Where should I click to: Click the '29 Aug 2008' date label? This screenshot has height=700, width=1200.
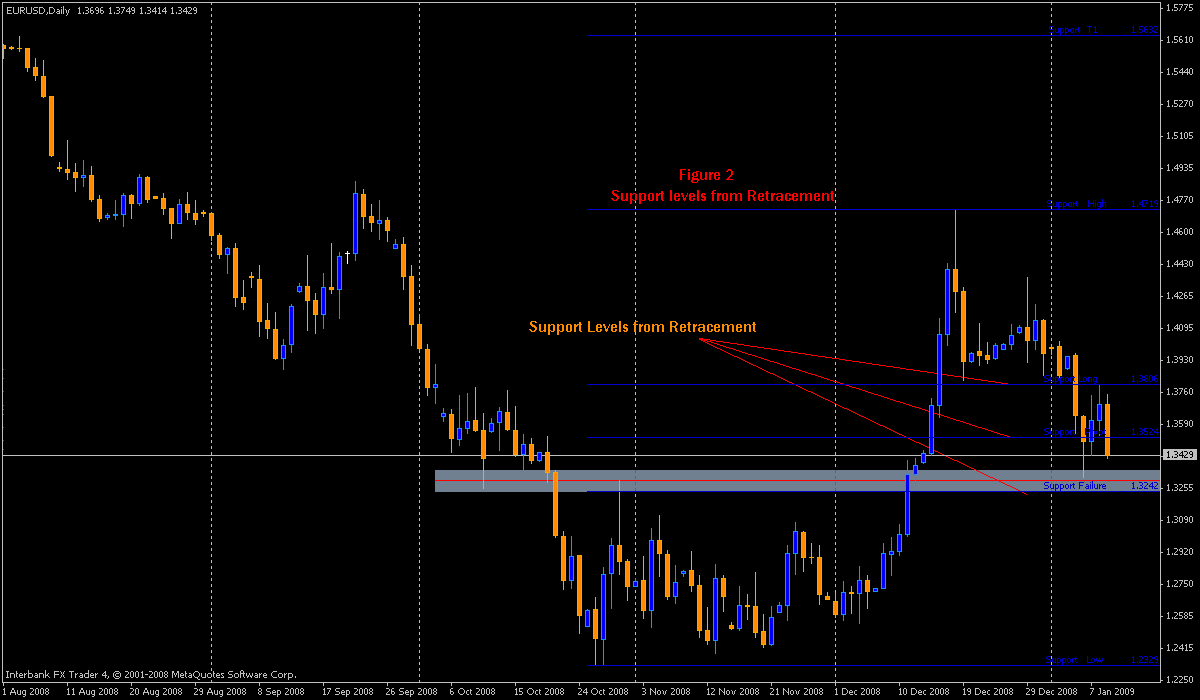(x=218, y=692)
